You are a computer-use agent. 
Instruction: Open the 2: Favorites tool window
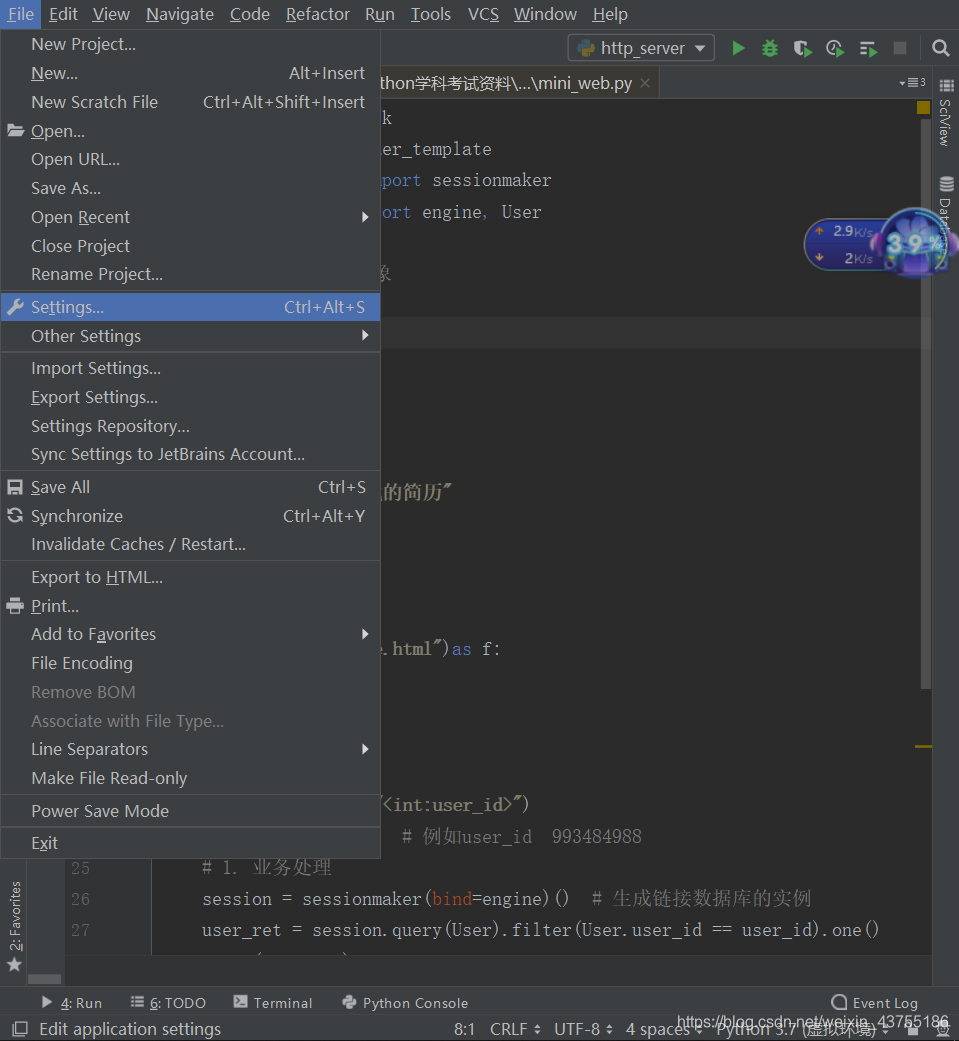(x=15, y=926)
